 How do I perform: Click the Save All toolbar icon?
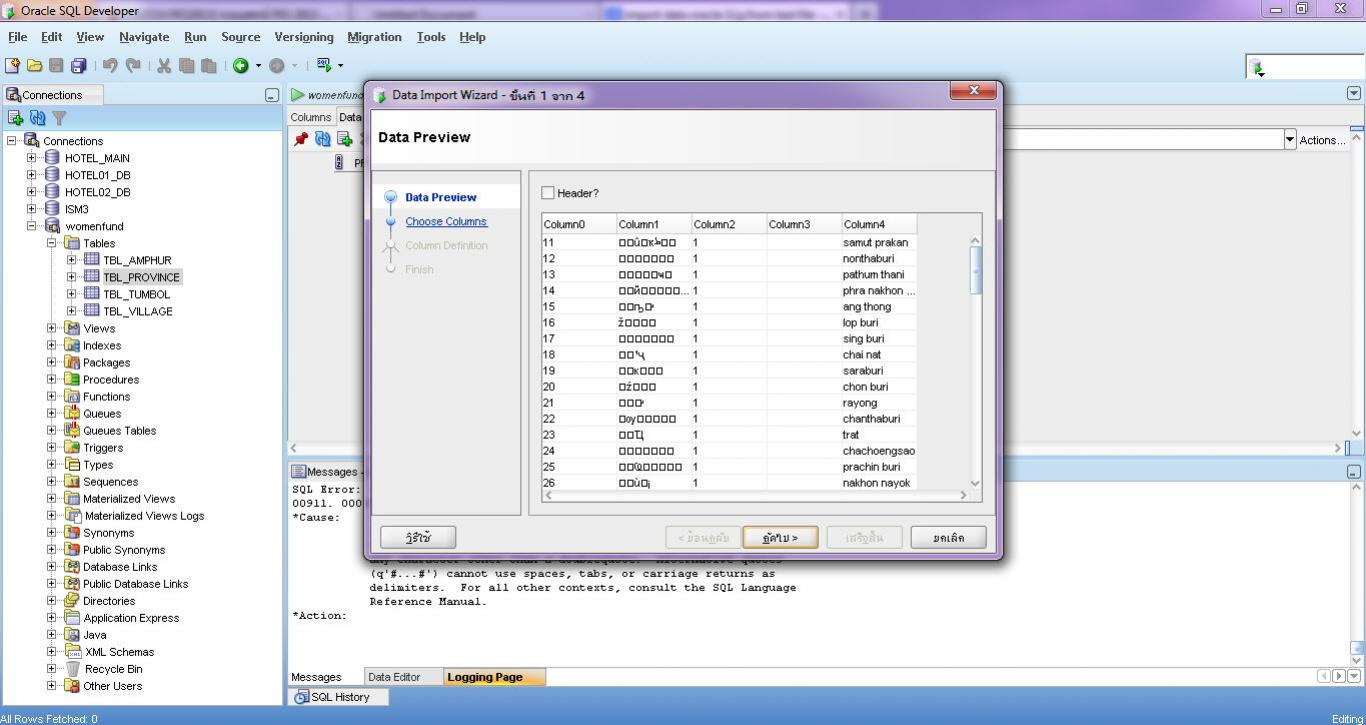click(78, 66)
